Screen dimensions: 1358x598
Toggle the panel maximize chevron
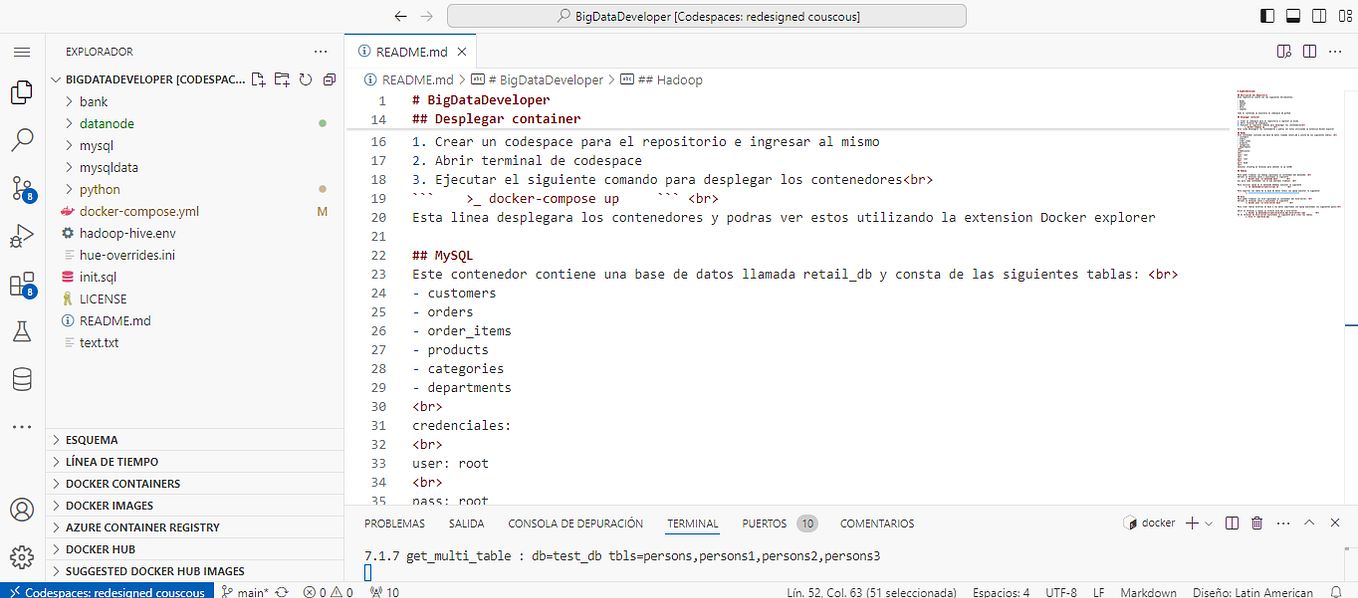pyautogui.click(x=1309, y=522)
